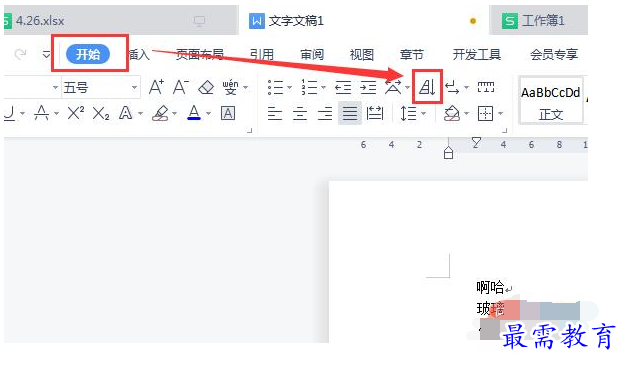The image size is (624, 368).
Task: Open the 章节 ribbon tab
Action: point(411,55)
